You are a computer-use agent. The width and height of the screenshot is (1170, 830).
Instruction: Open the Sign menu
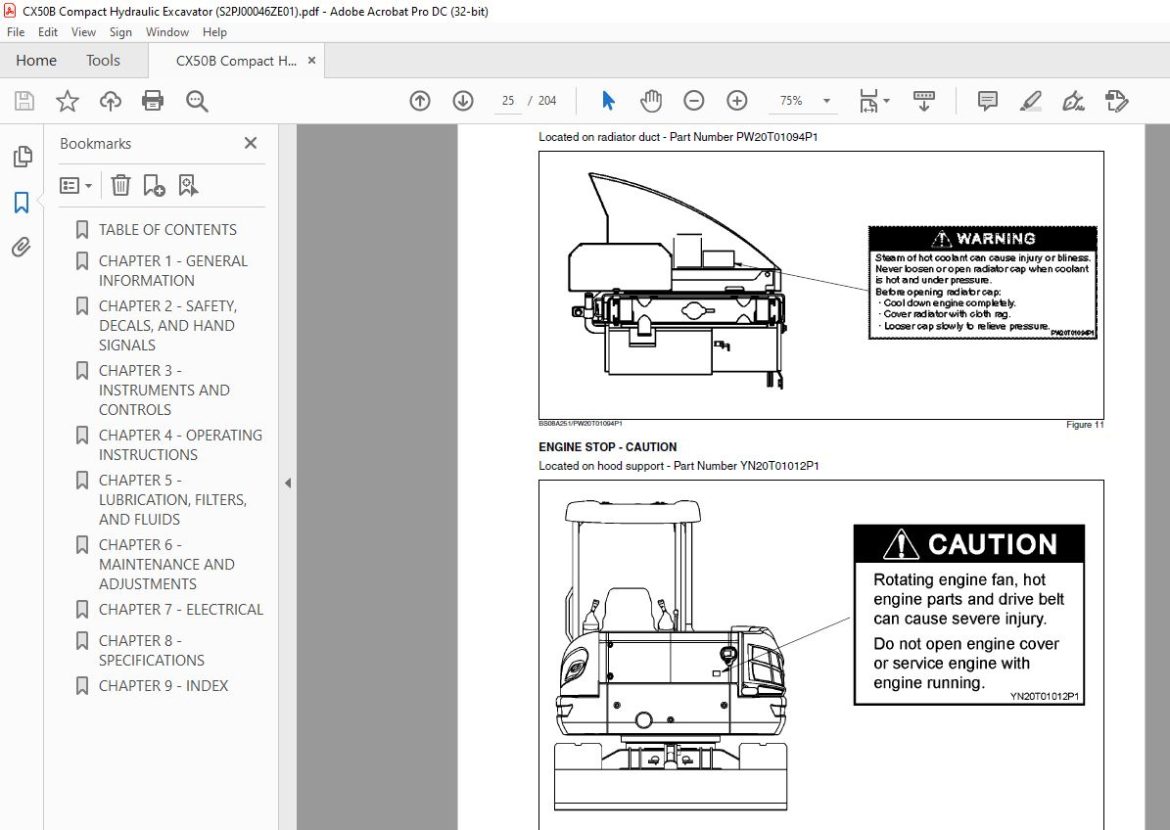point(120,32)
